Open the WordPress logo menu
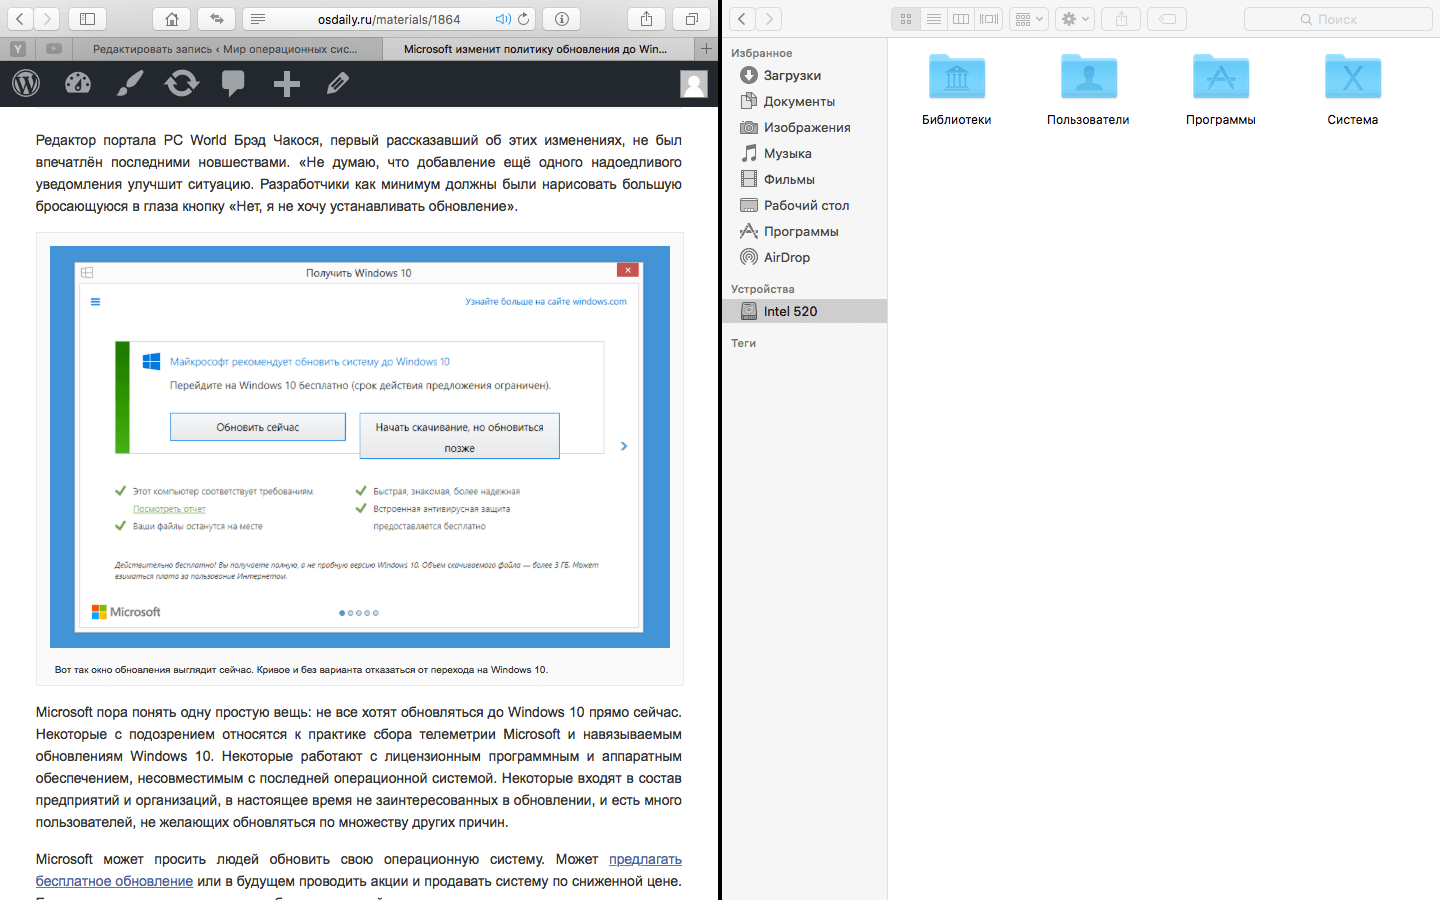 pyautogui.click(x=26, y=84)
